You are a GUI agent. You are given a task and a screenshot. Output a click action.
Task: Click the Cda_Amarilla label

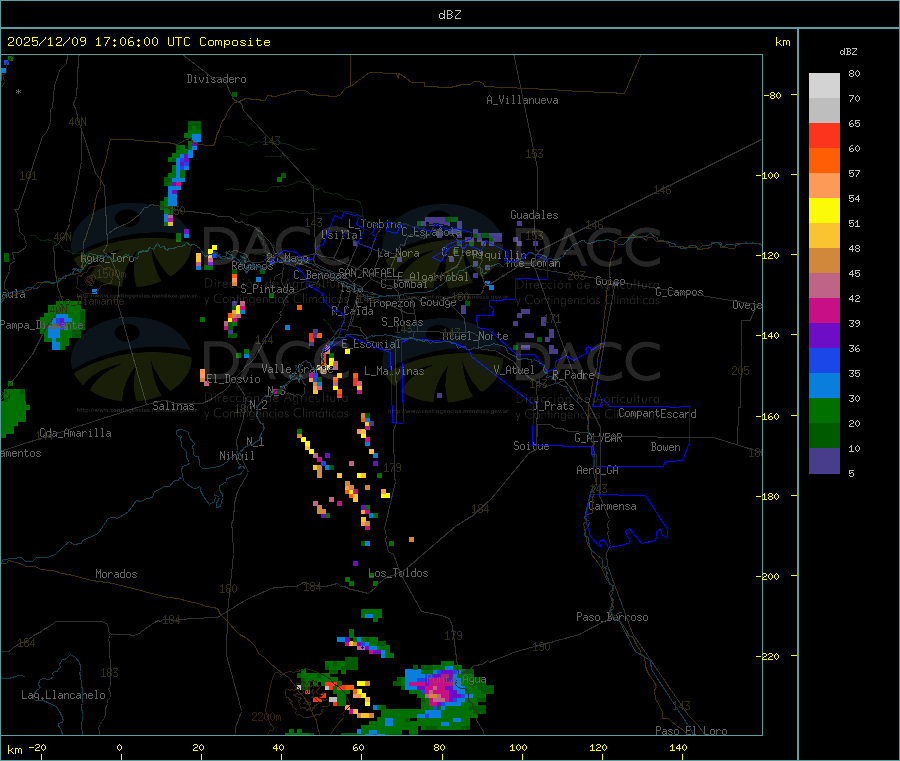[75, 433]
